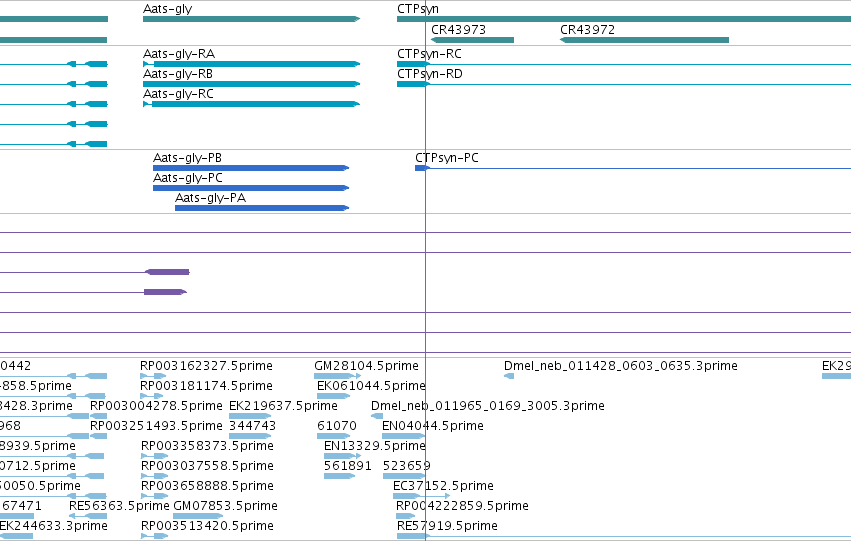Click the RP003004278.5prime EST label

coord(156,406)
